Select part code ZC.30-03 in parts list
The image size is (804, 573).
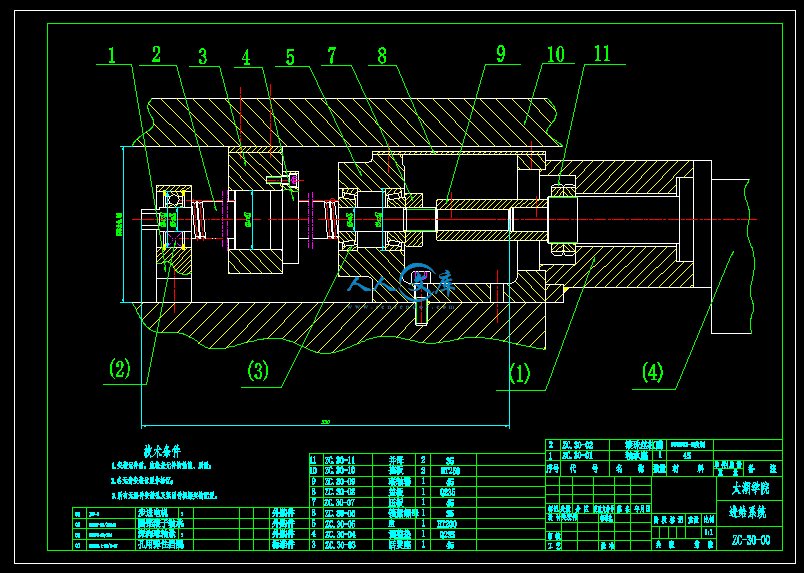click(338, 545)
